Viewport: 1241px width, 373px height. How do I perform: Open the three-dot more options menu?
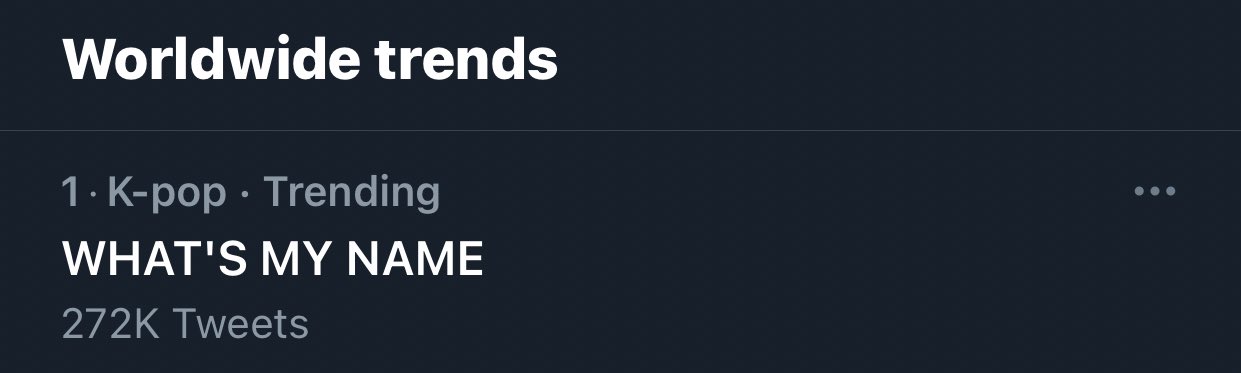(x=1155, y=191)
